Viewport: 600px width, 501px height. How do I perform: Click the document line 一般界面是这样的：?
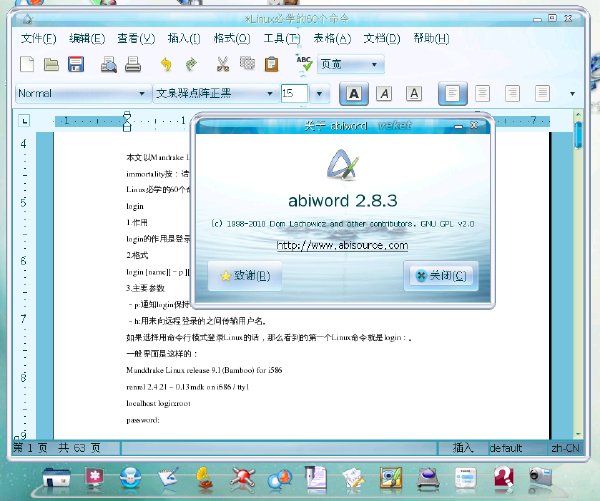pos(161,354)
